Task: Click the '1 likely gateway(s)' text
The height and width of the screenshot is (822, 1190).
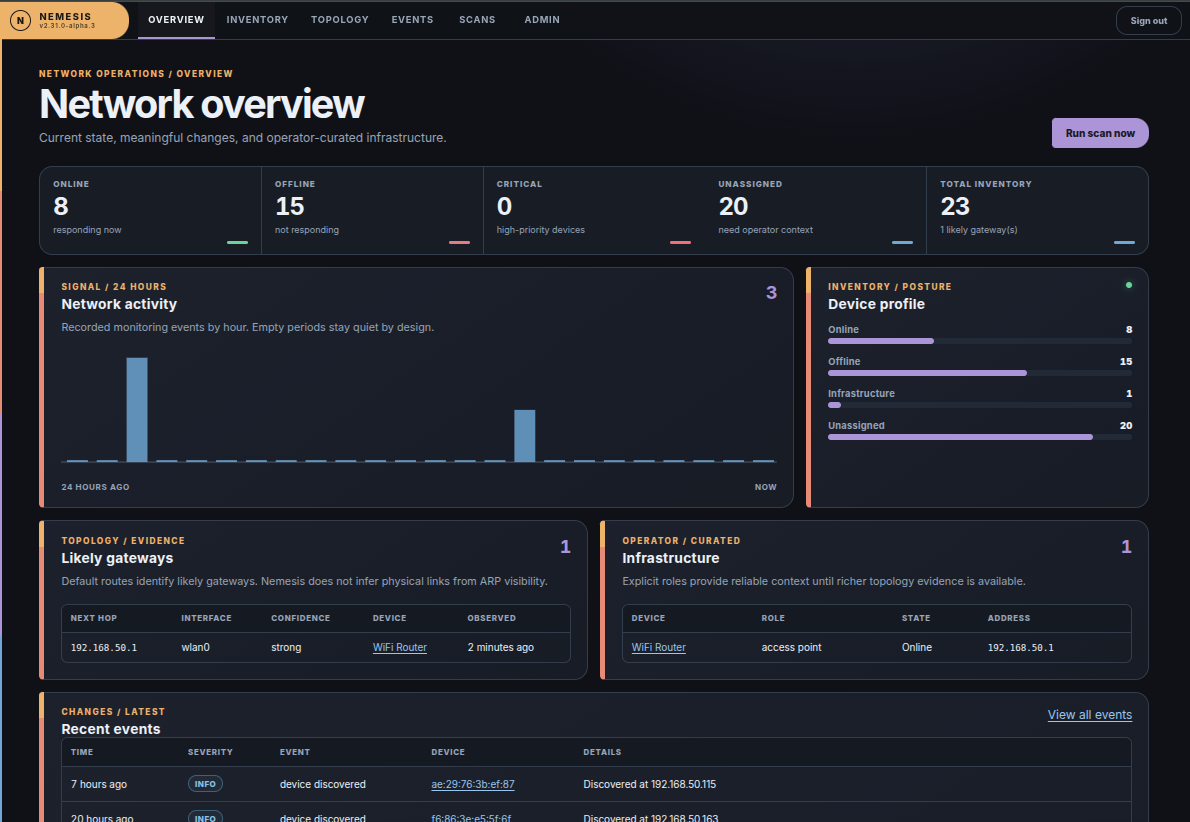Action: (978, 230)
